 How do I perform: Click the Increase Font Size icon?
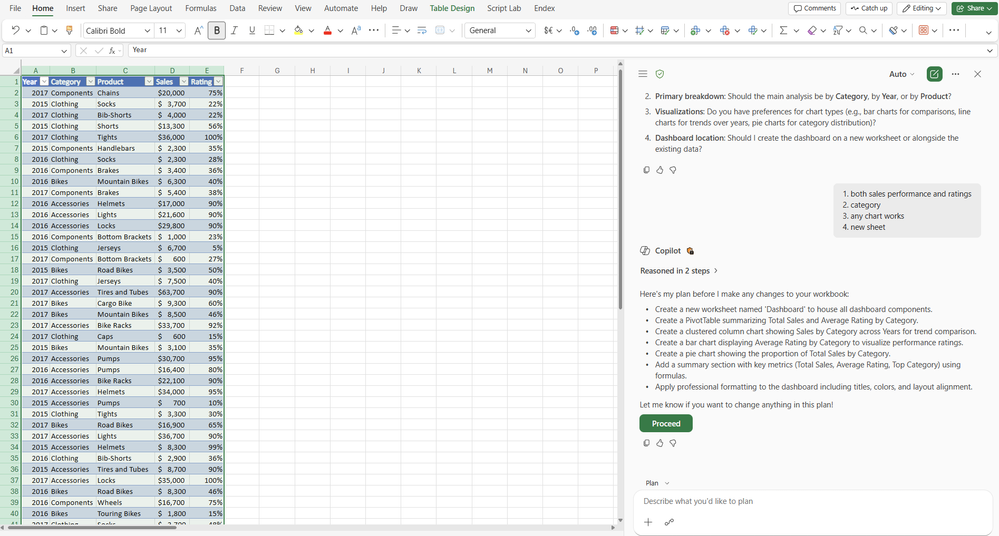198,30
